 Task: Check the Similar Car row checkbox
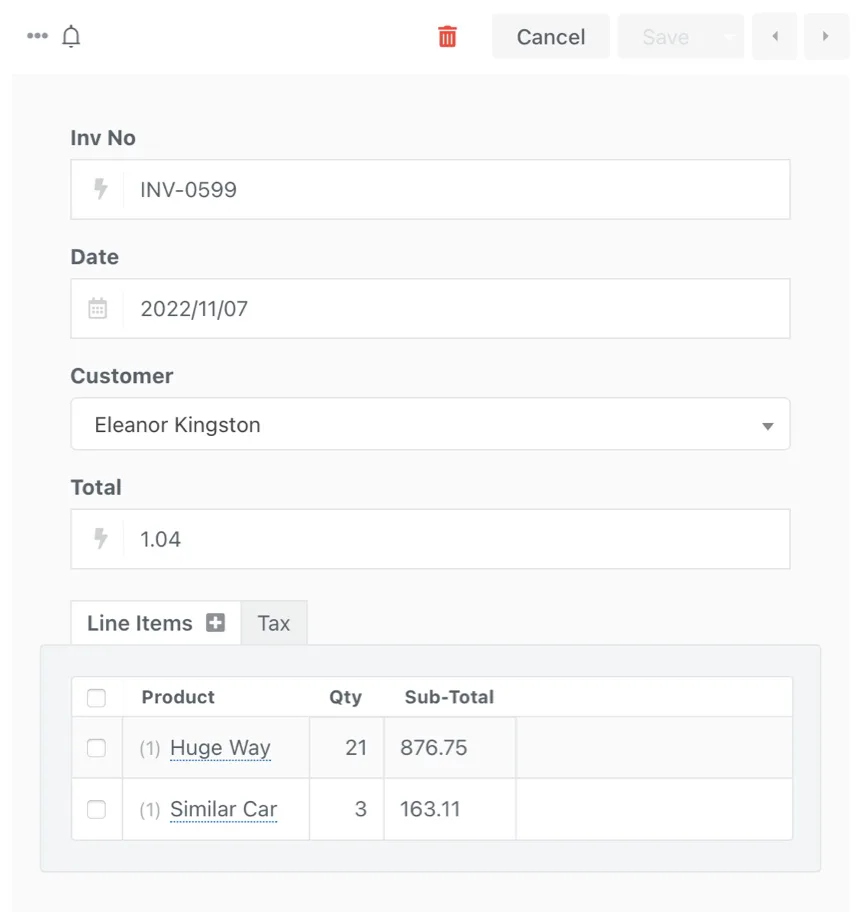[x=96, y=809]
